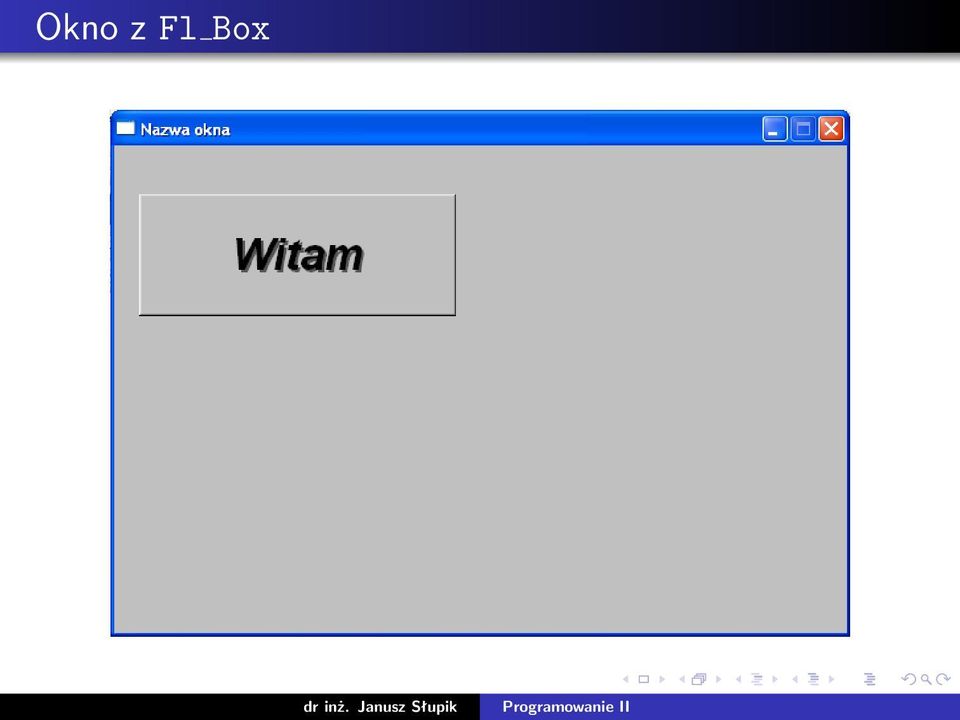
Task: Click the previous frame arrow
Action: [682, 679]
